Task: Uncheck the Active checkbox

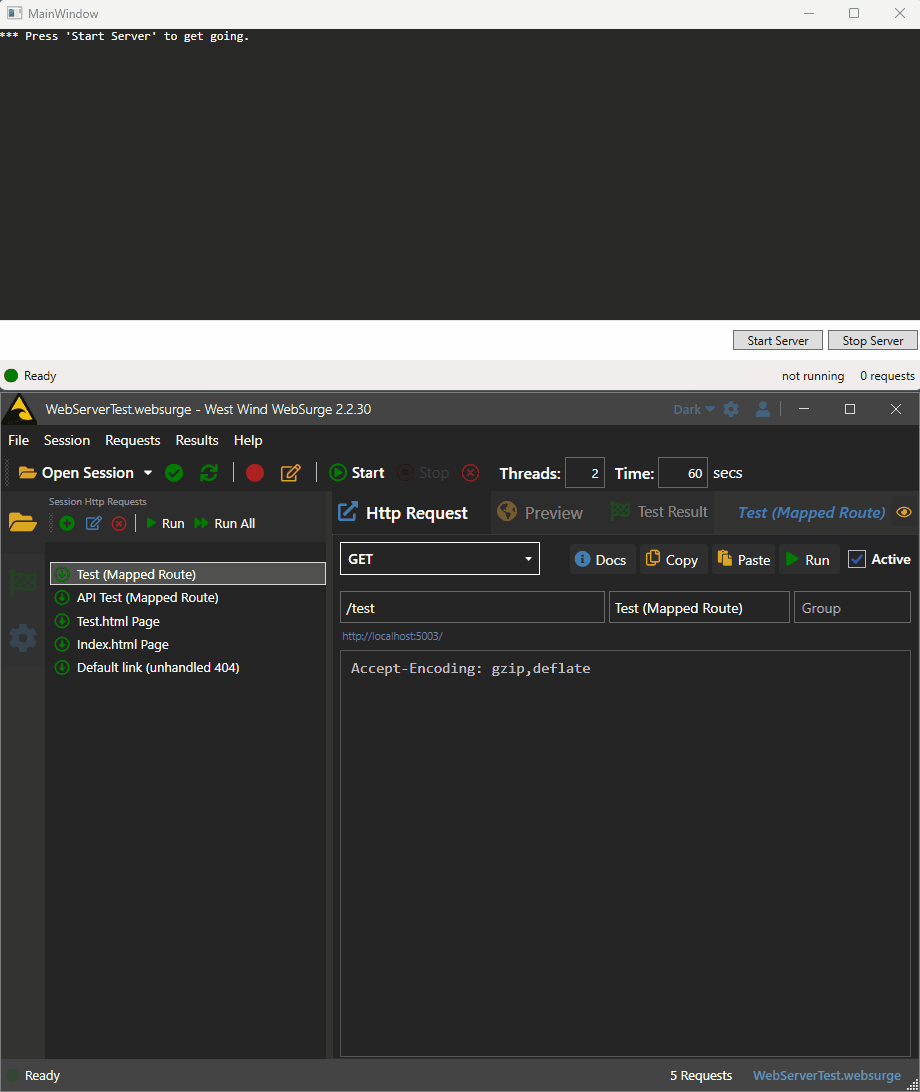Action: tap(857, 559)
